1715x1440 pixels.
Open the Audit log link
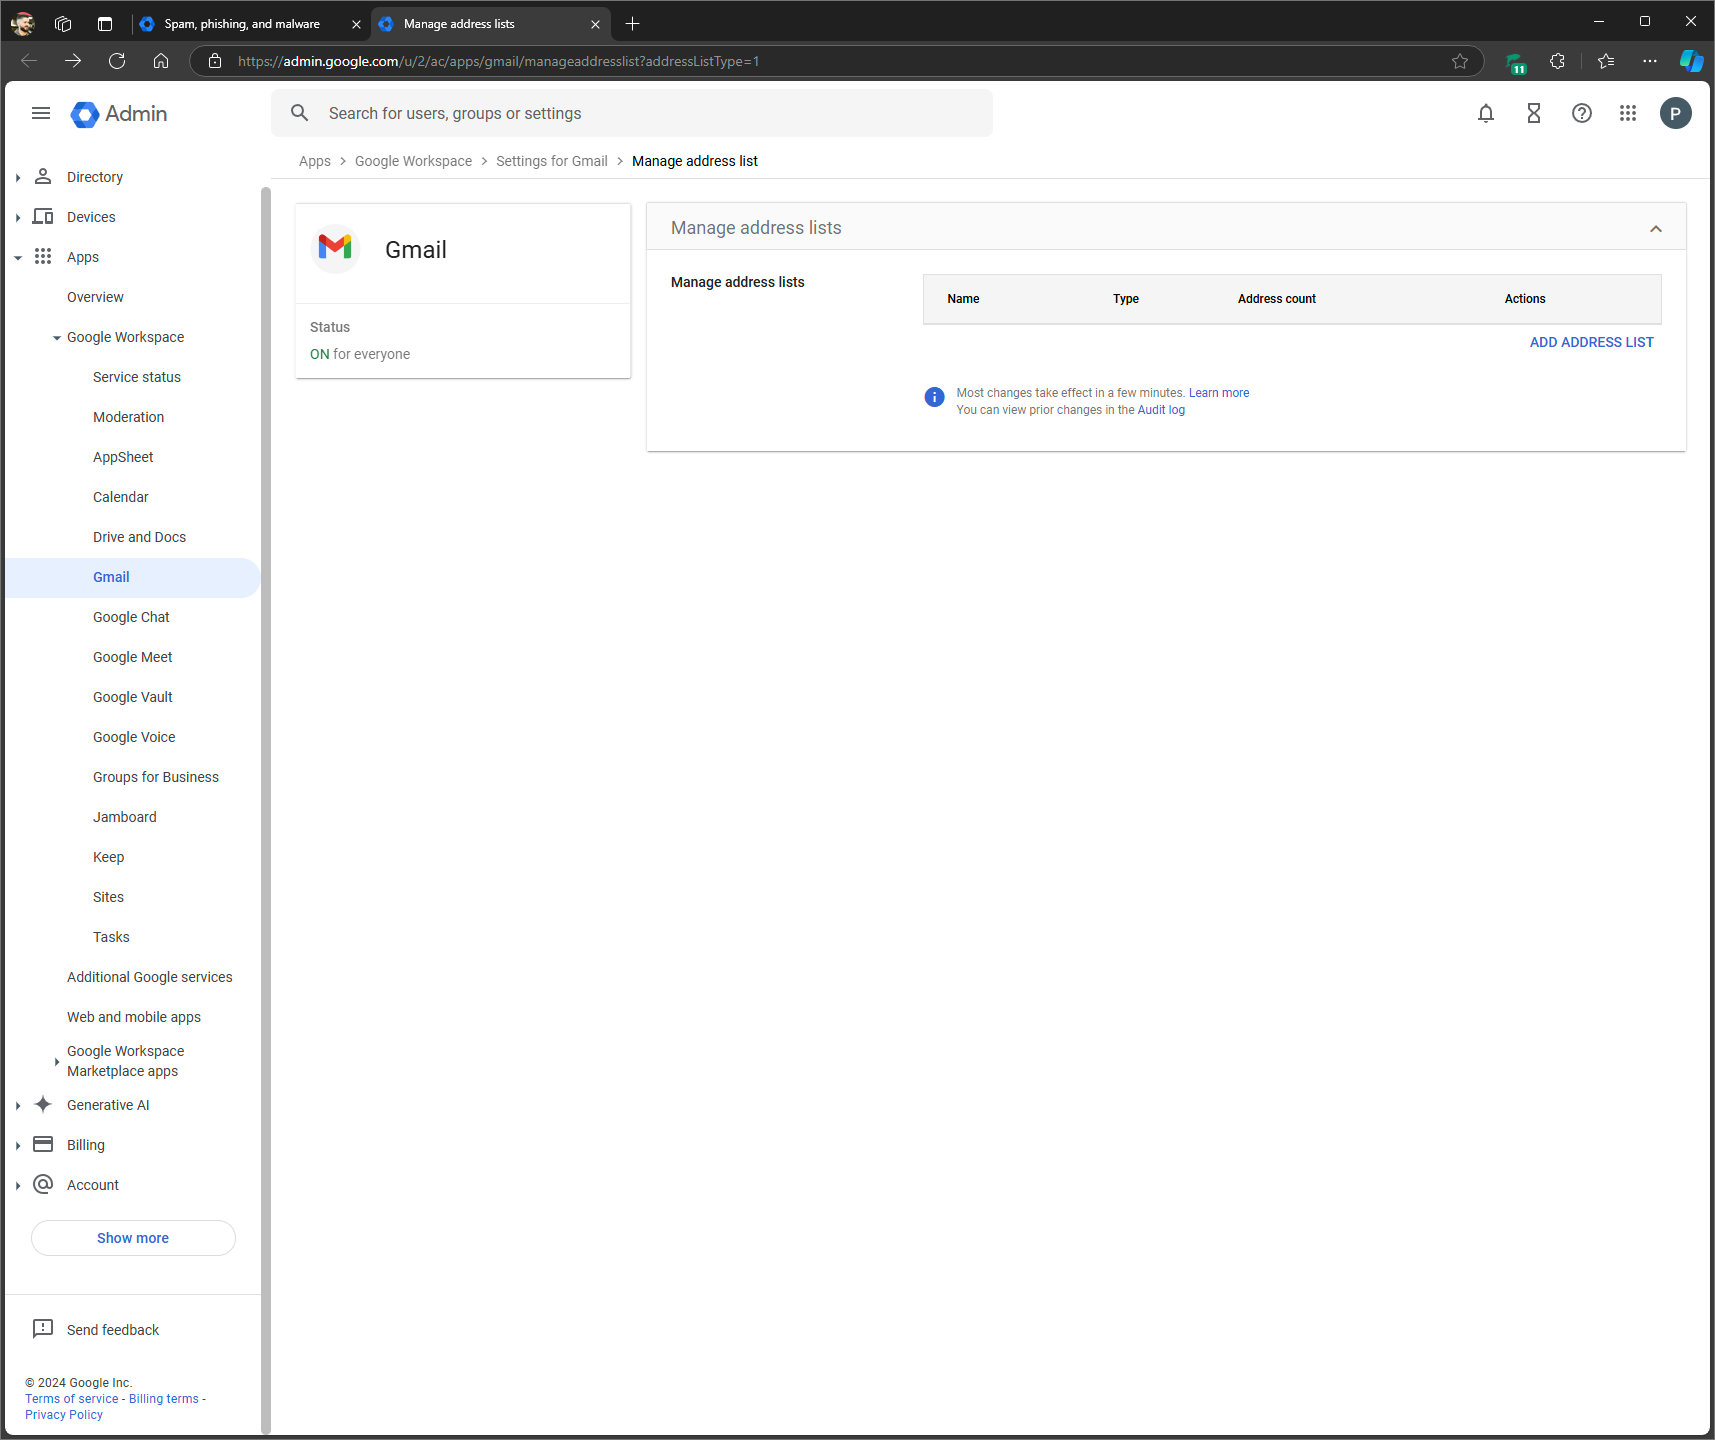tap(1161, 410)
